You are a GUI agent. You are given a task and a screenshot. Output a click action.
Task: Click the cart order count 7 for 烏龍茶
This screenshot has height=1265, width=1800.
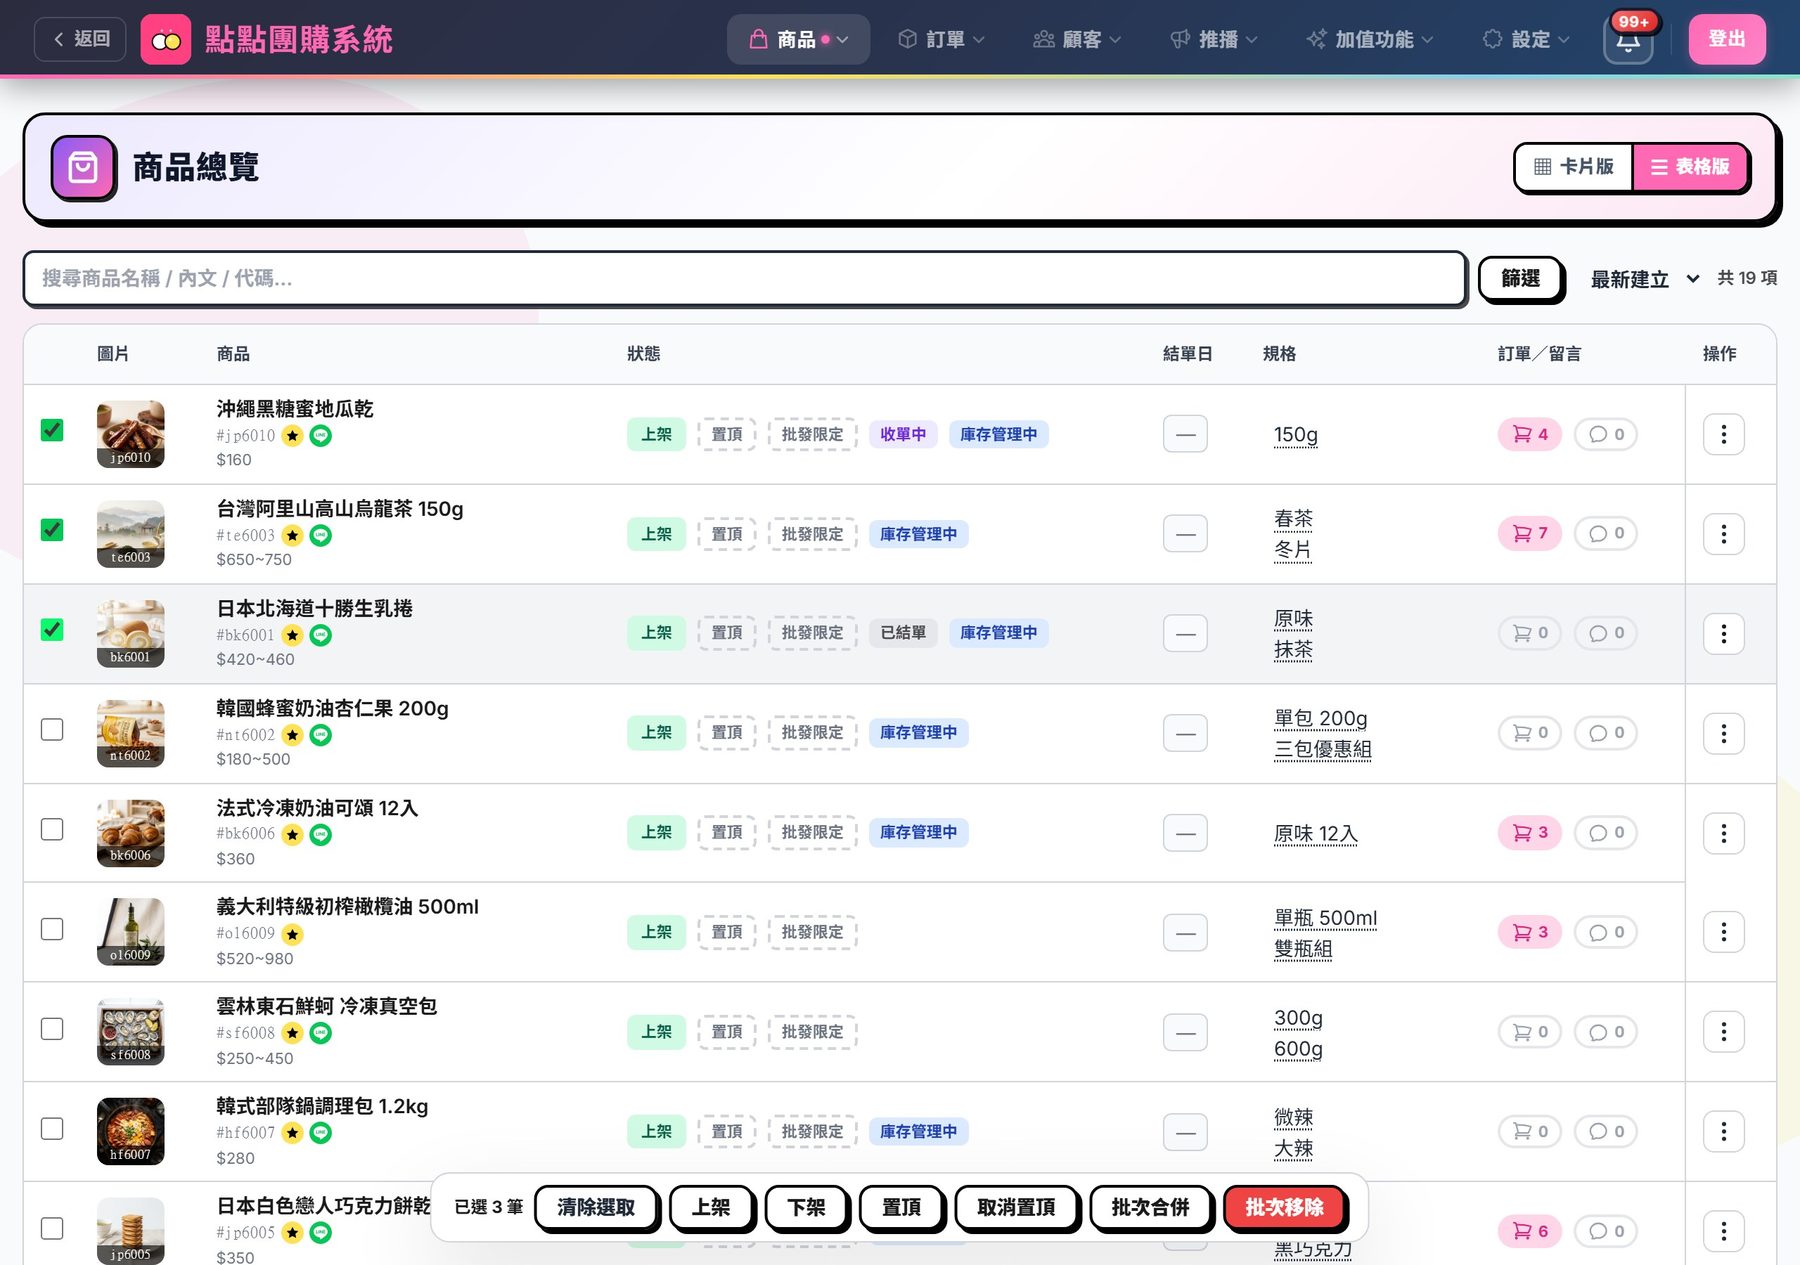(x=1529, y=533)
